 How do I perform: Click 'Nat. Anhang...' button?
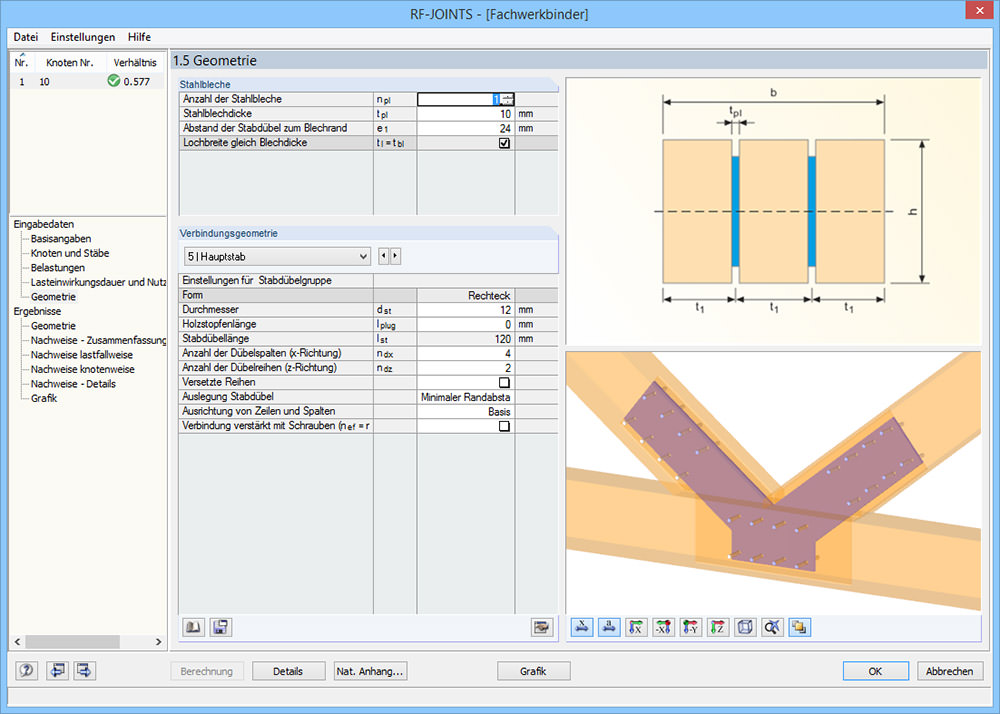click(370, 671)
